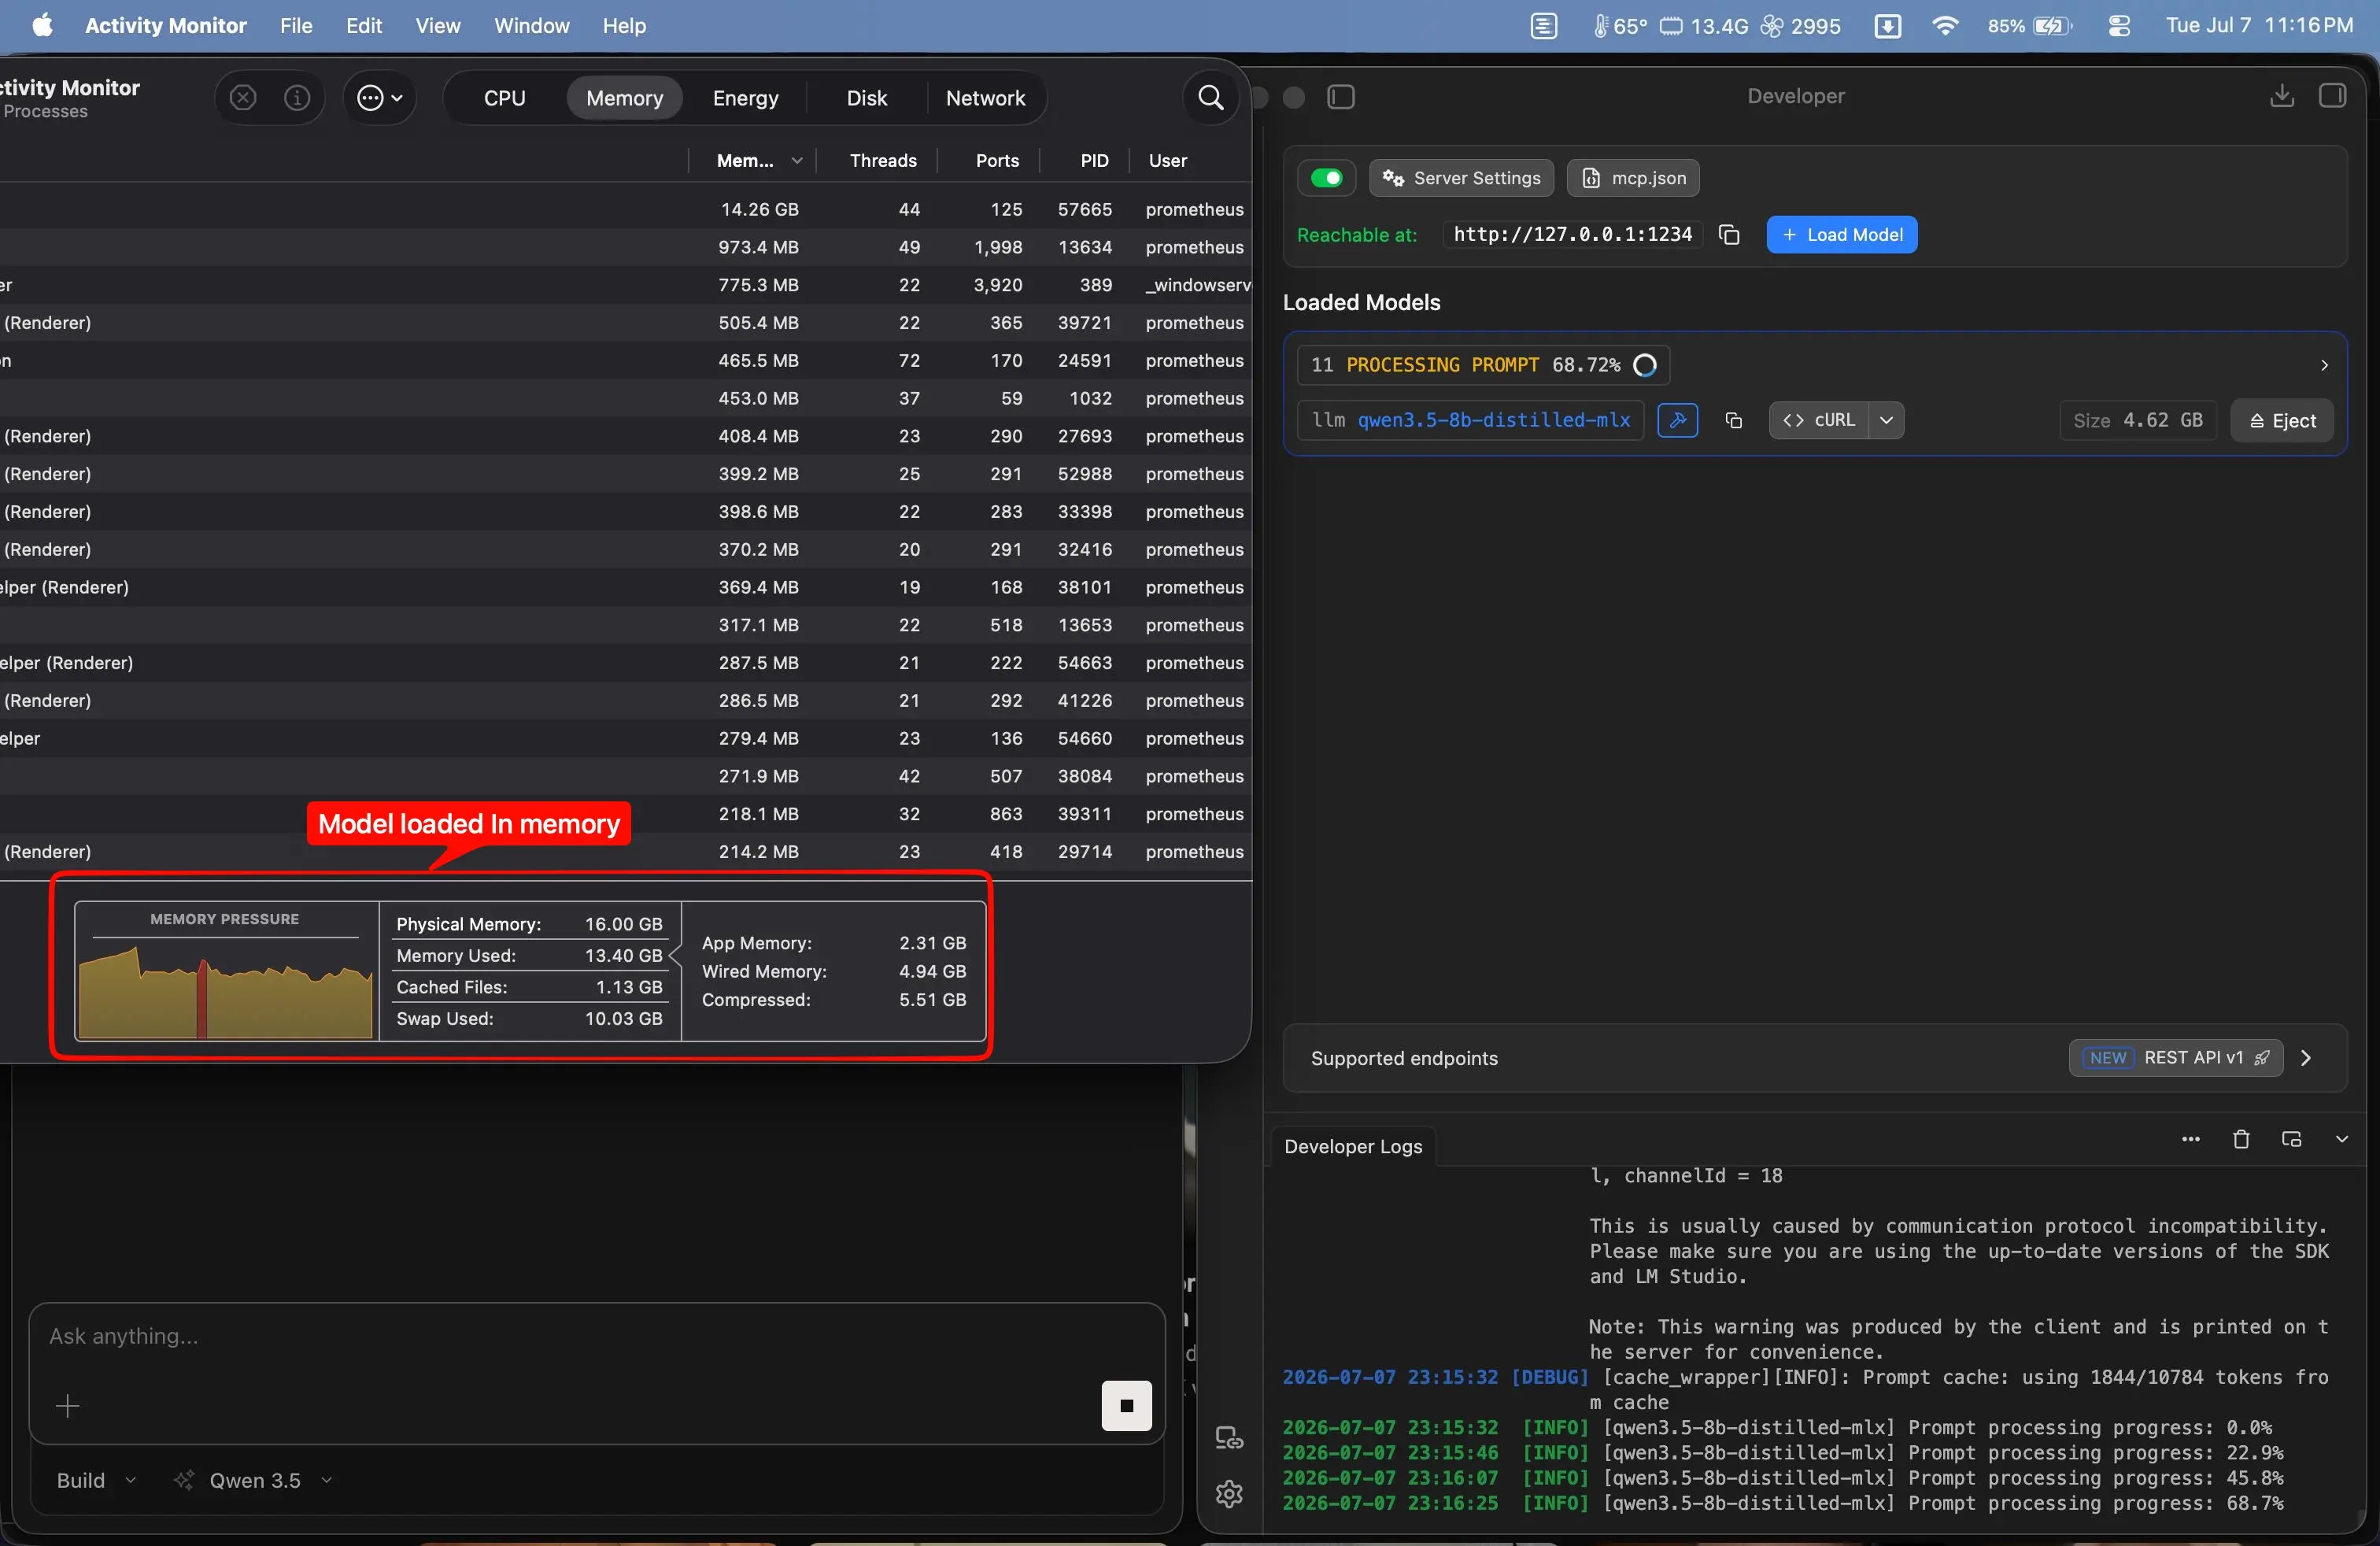Open the Qwen 3.5 model selector

point(253,1481)
